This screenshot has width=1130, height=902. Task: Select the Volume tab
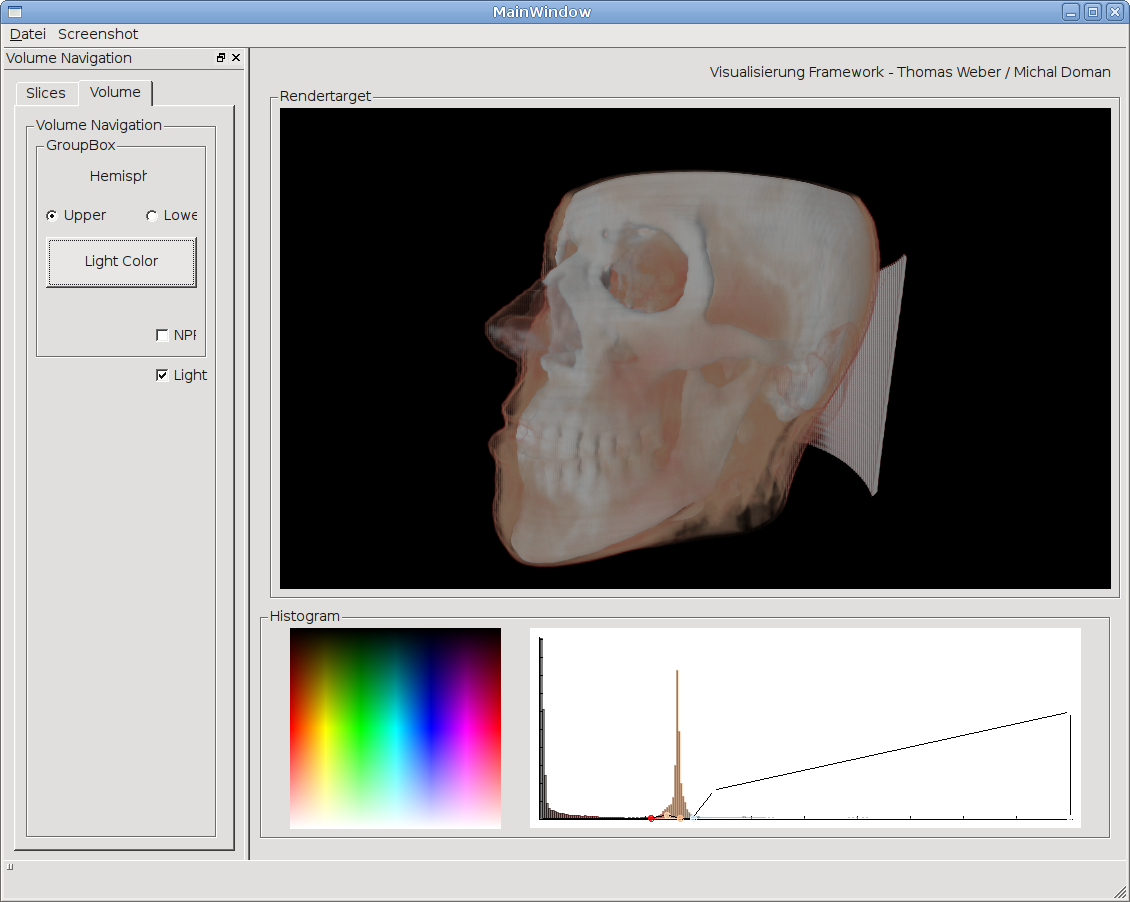tap(115, 92)
